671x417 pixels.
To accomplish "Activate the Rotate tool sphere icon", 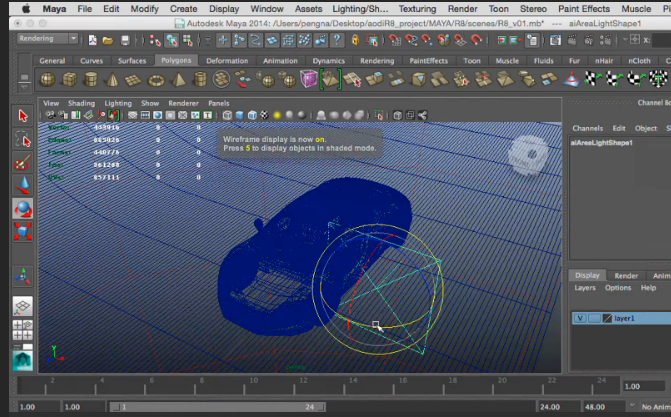I will click(x=23, y=209).
